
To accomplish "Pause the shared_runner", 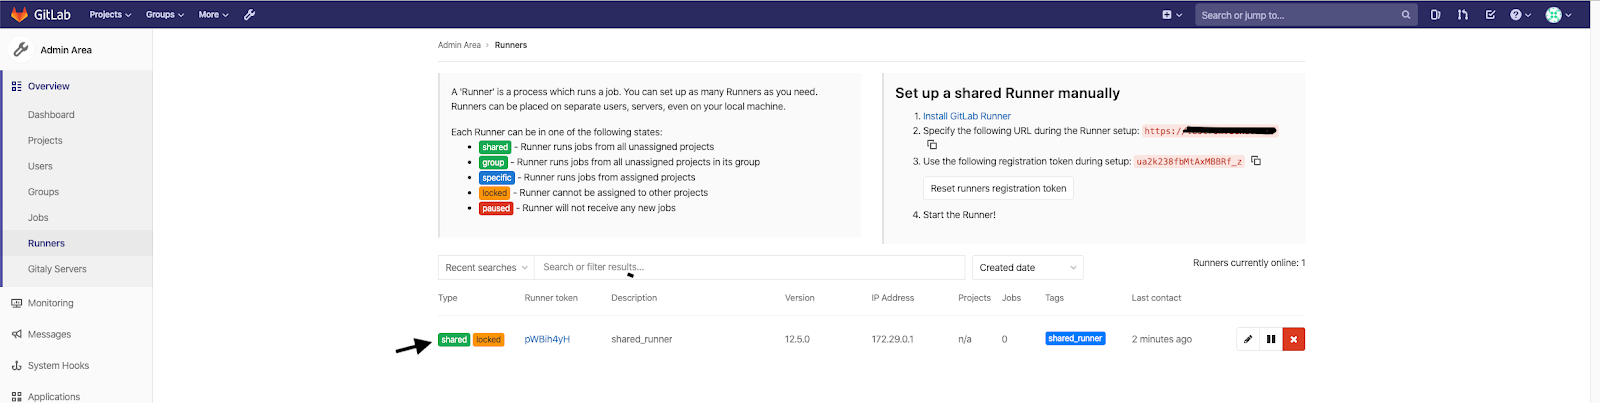I will pyautogui.click(x=1271, y=339).
